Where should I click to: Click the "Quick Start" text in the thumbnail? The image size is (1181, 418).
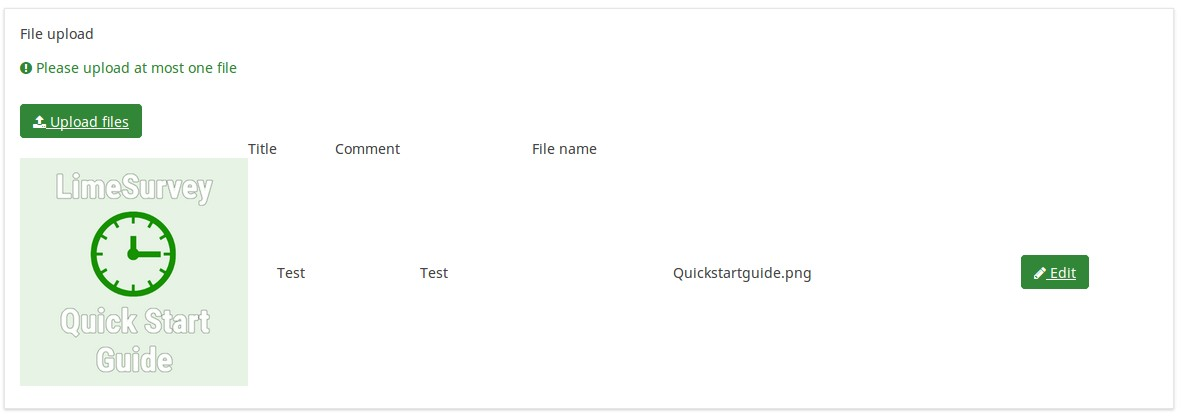134,322
